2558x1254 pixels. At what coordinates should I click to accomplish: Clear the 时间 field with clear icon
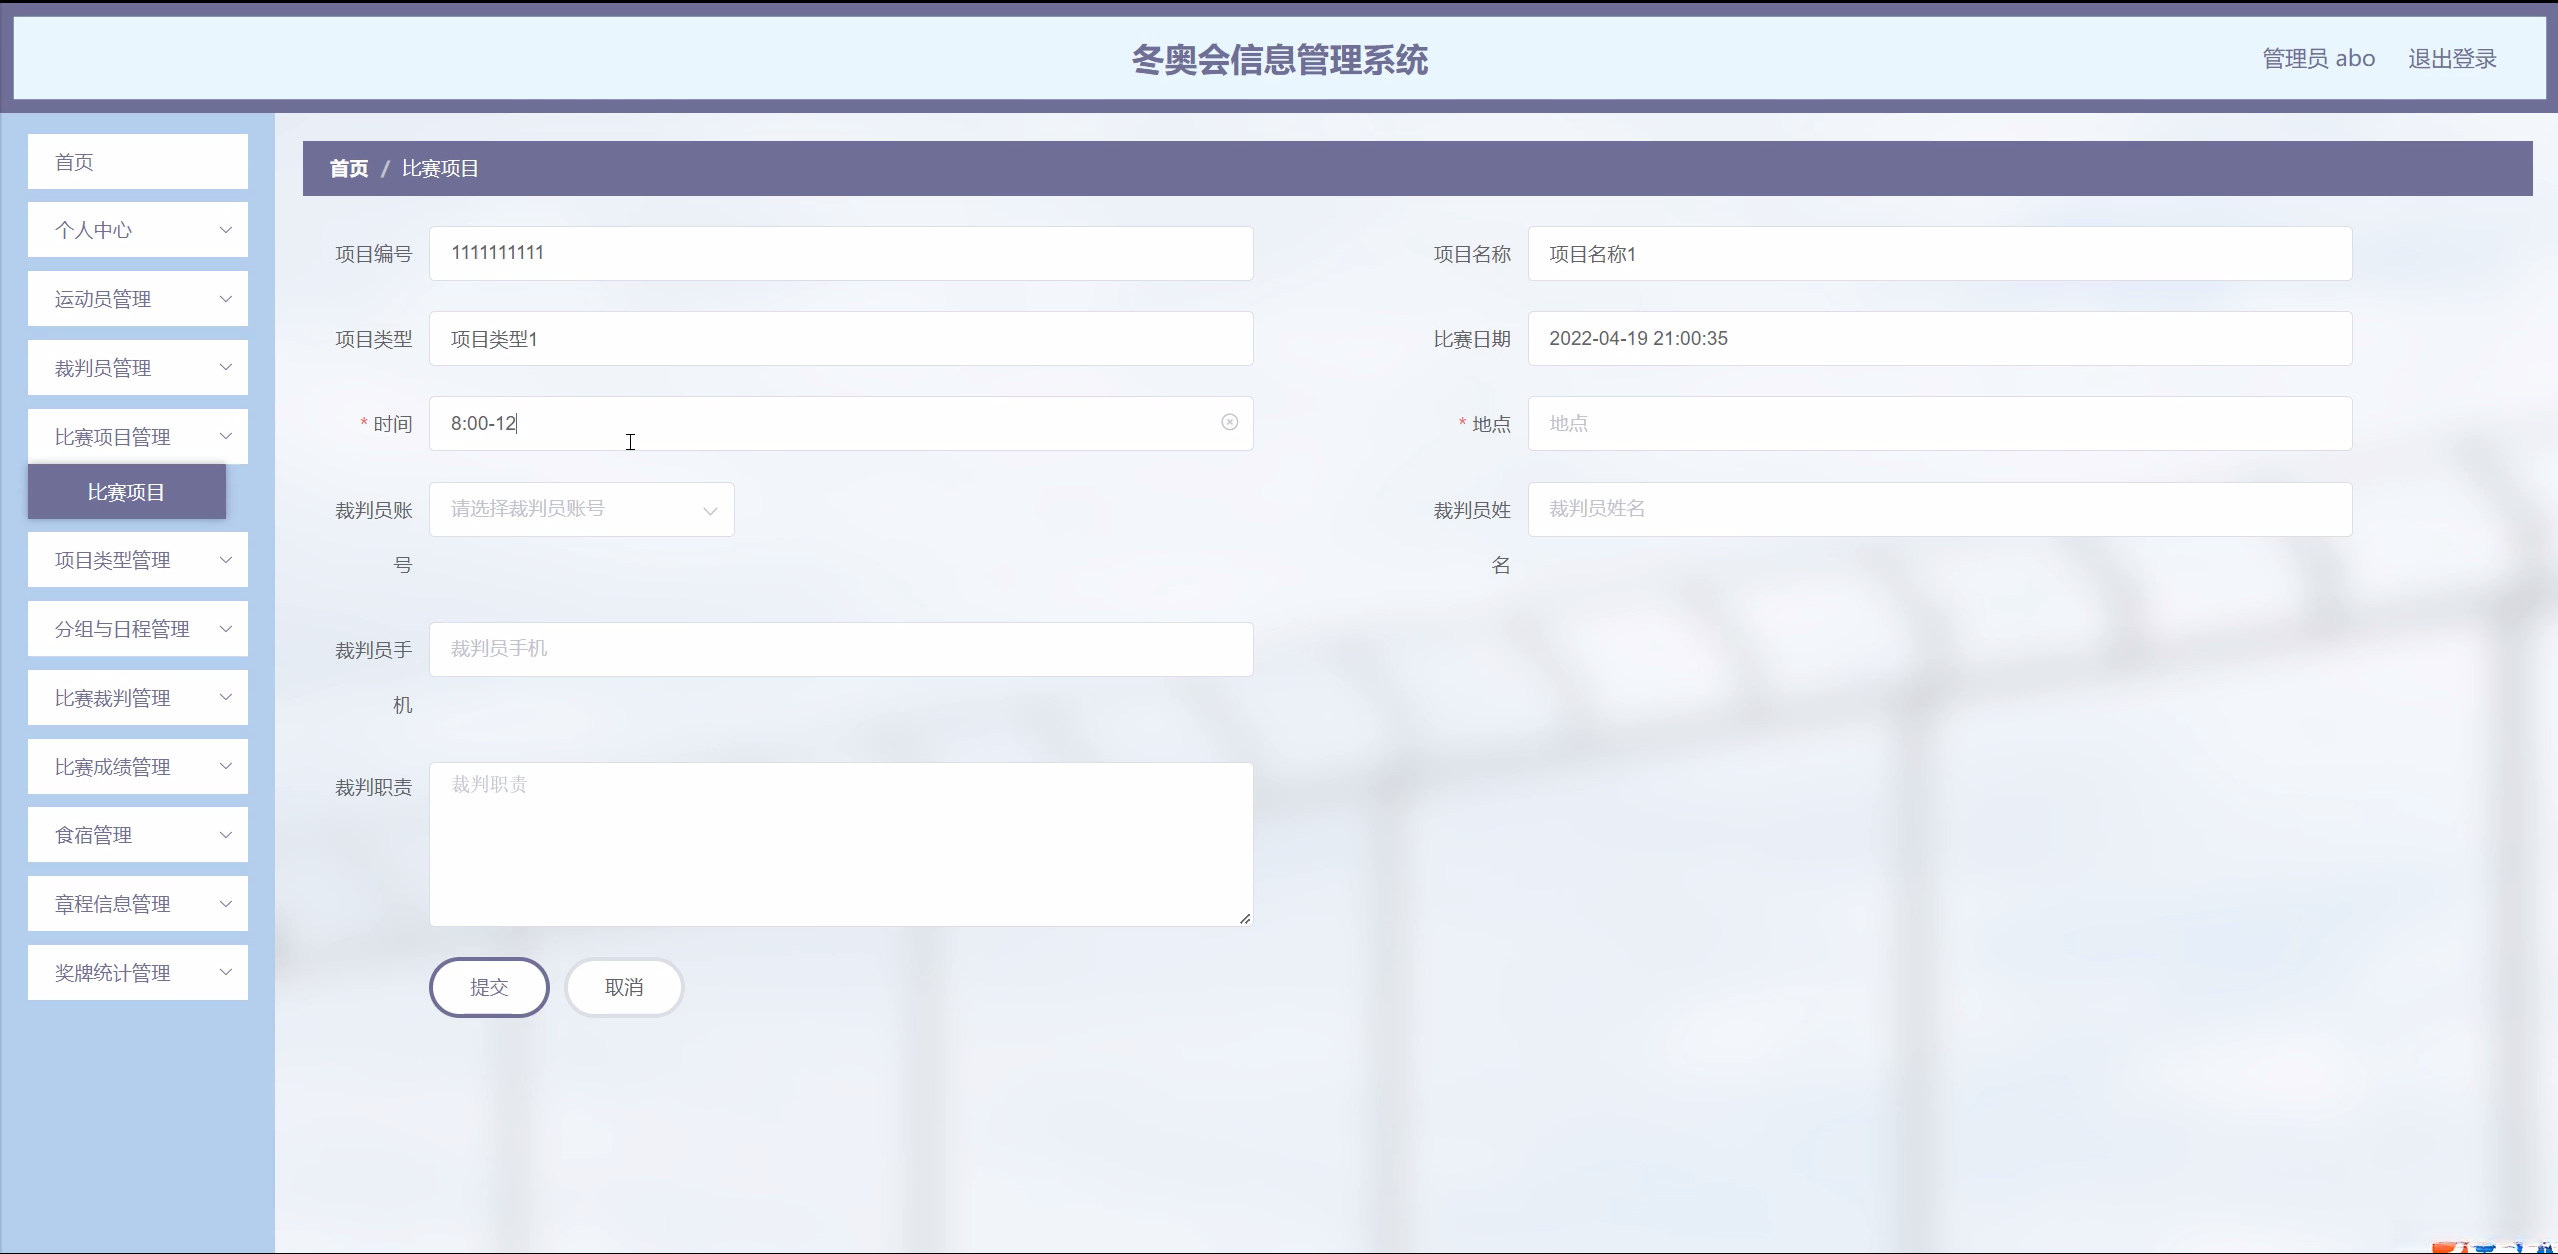click(x=1229, y=422)
